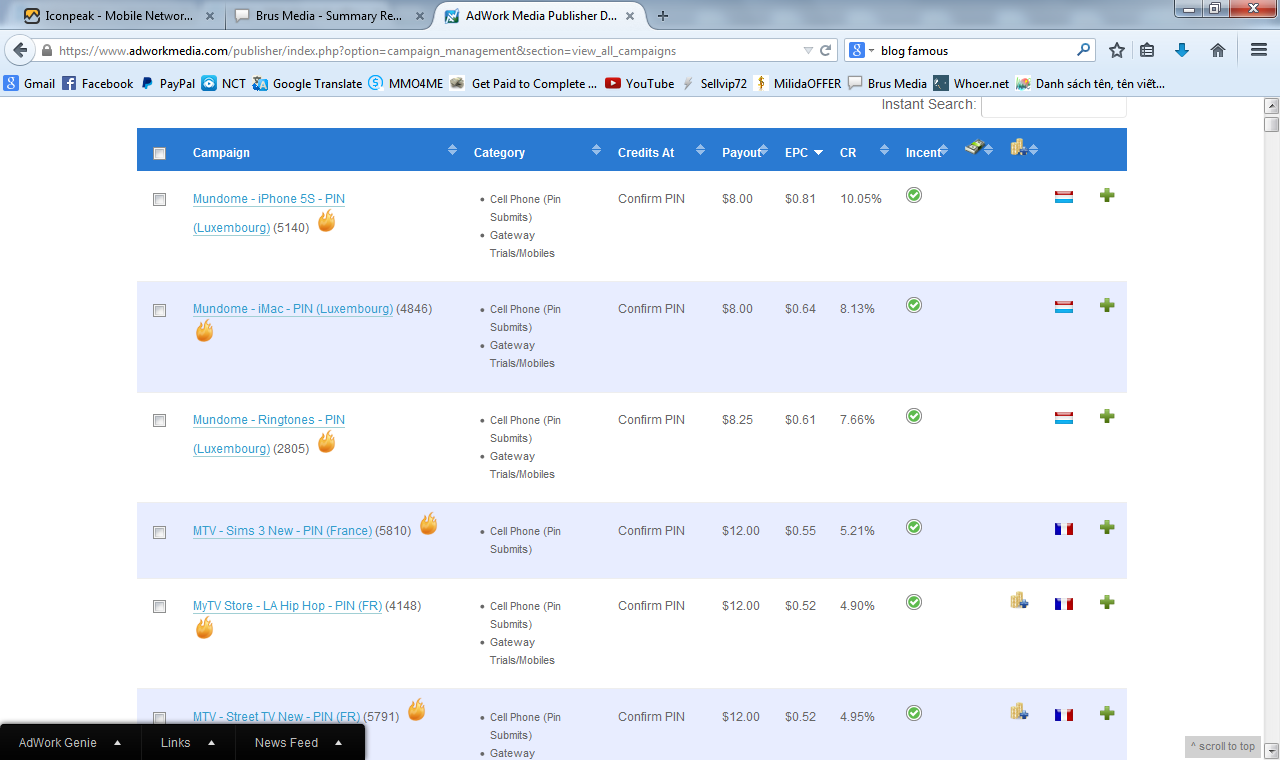Click green plus icon for Mundome iPhone 5S row

[x=1106, y=196]
